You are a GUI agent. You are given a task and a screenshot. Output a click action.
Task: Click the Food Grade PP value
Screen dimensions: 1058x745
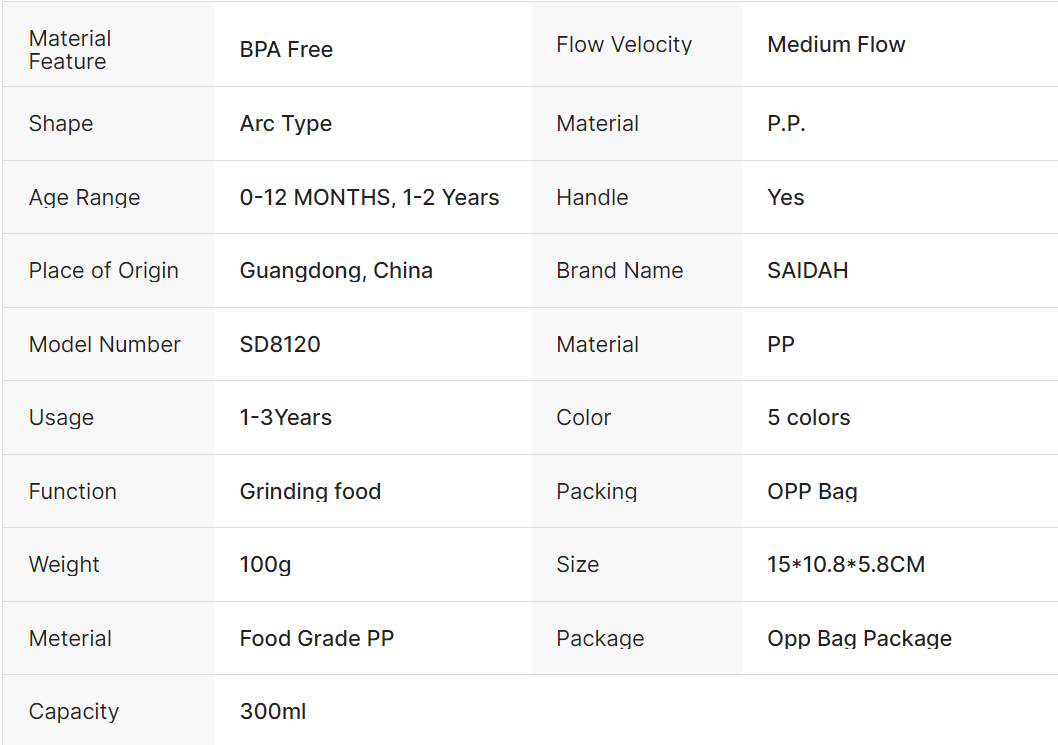pos(317,639)
